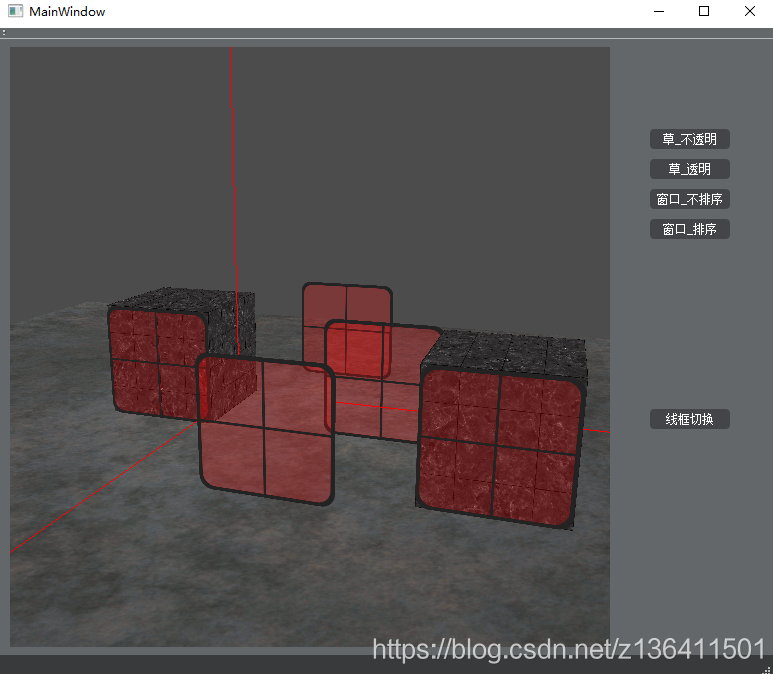
Task: Activate the 窗口_排序 button
Action: coord(689,229)
